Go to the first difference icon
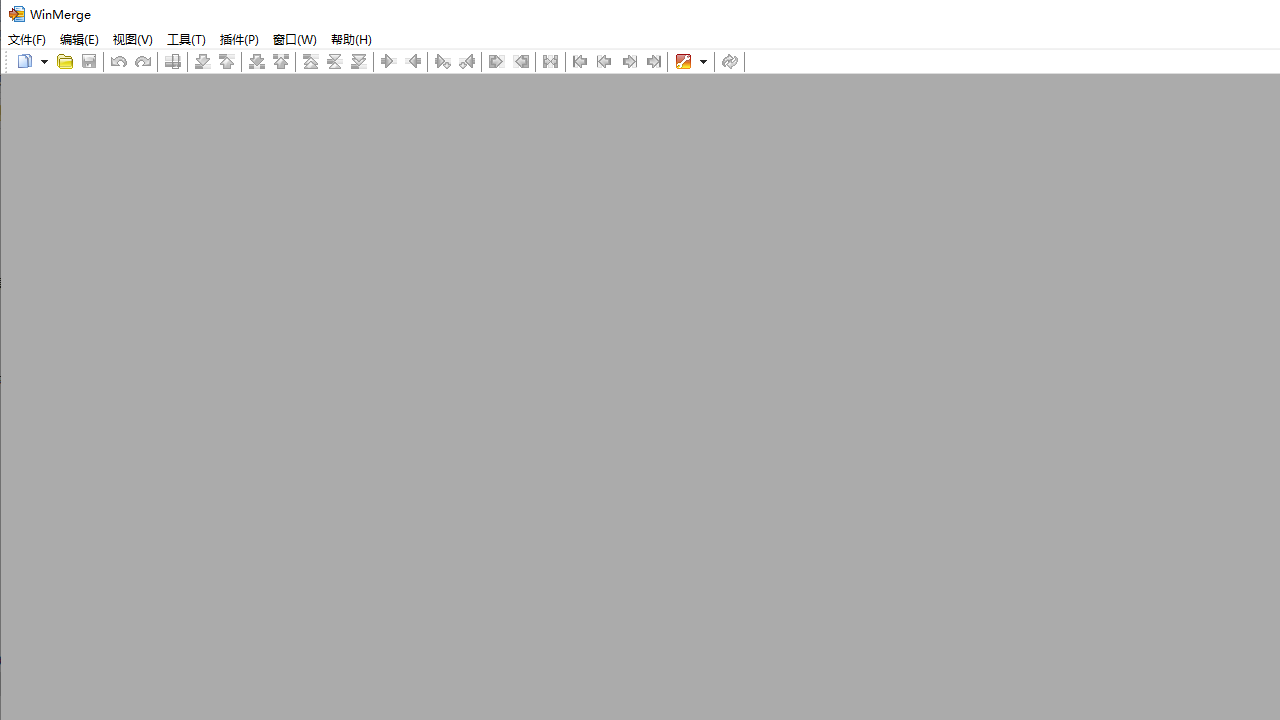 click(x=311, y=62)
